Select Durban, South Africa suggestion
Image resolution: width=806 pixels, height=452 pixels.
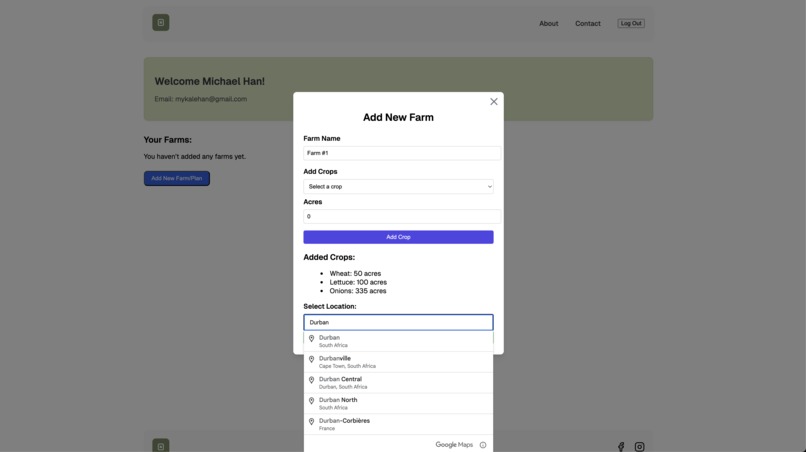398,341
